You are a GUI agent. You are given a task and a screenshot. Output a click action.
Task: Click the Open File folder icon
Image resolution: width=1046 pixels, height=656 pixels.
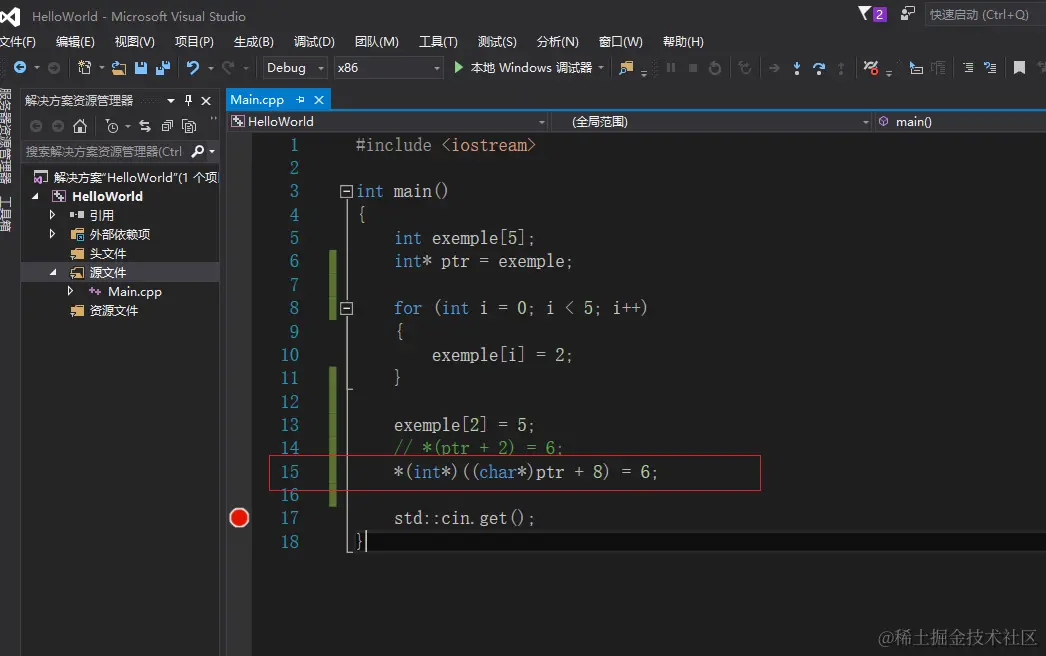tap(119, 67)
